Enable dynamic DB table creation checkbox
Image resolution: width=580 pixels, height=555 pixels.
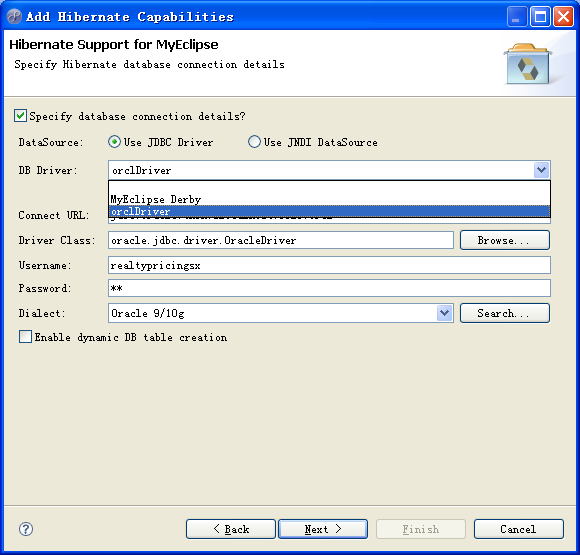tap(26, 337)
